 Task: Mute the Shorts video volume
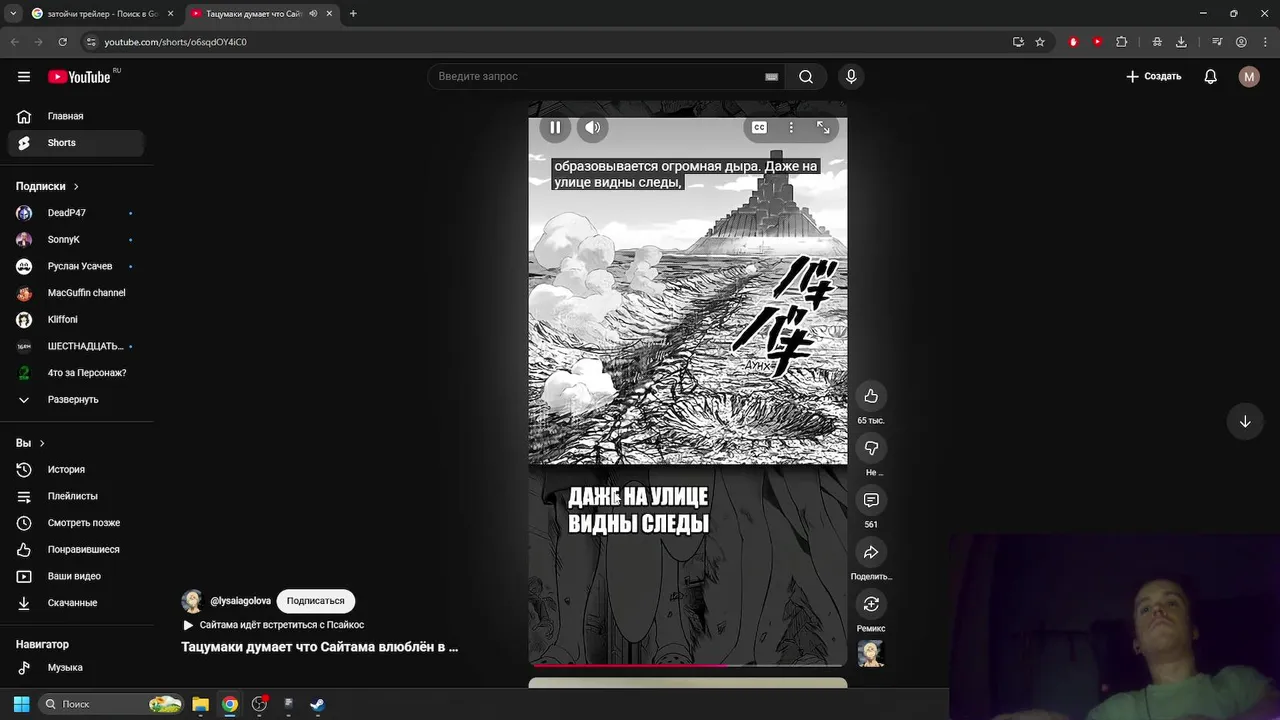[x=593, y=127]
